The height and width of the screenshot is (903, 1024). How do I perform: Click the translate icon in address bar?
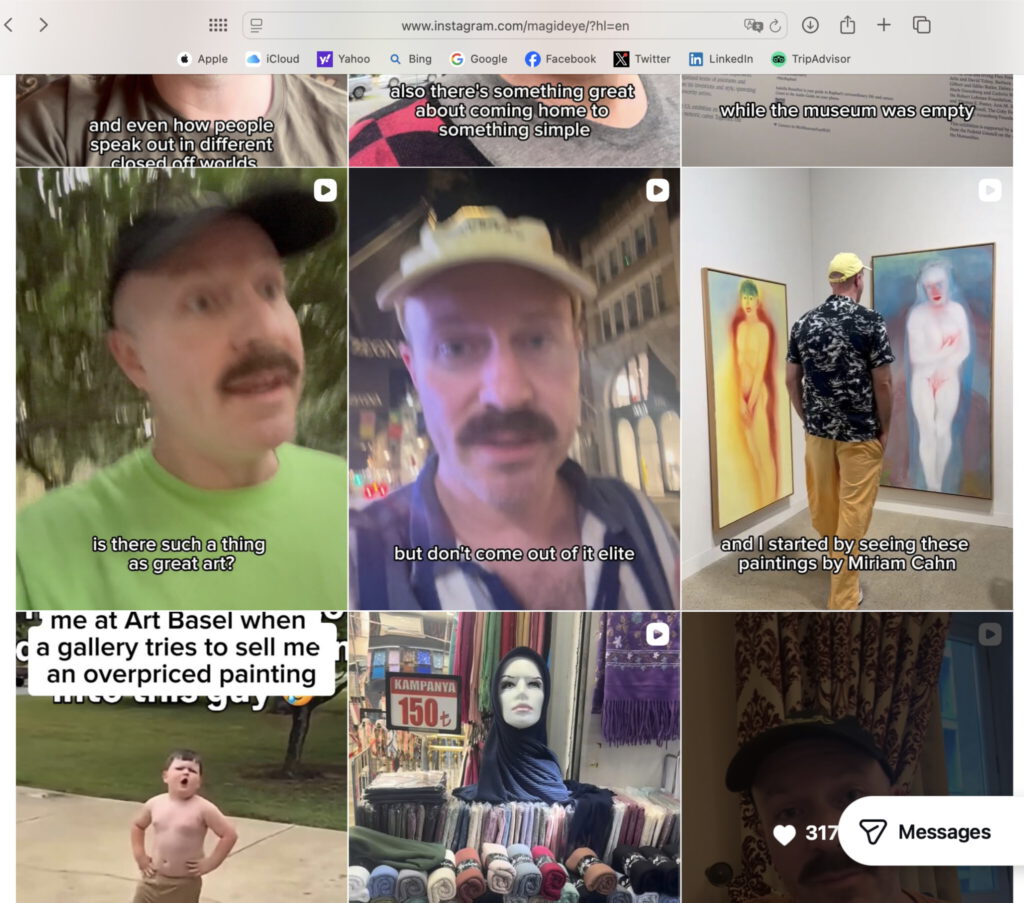click(753, 25)
